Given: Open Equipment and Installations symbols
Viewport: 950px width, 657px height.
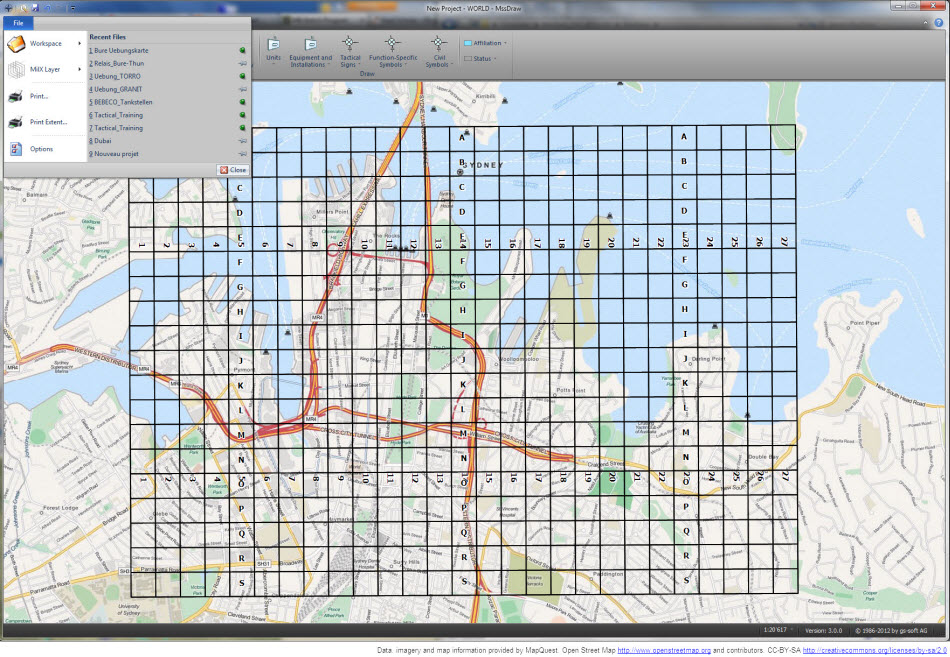Looking at the screenshot, I should [310, 44].
